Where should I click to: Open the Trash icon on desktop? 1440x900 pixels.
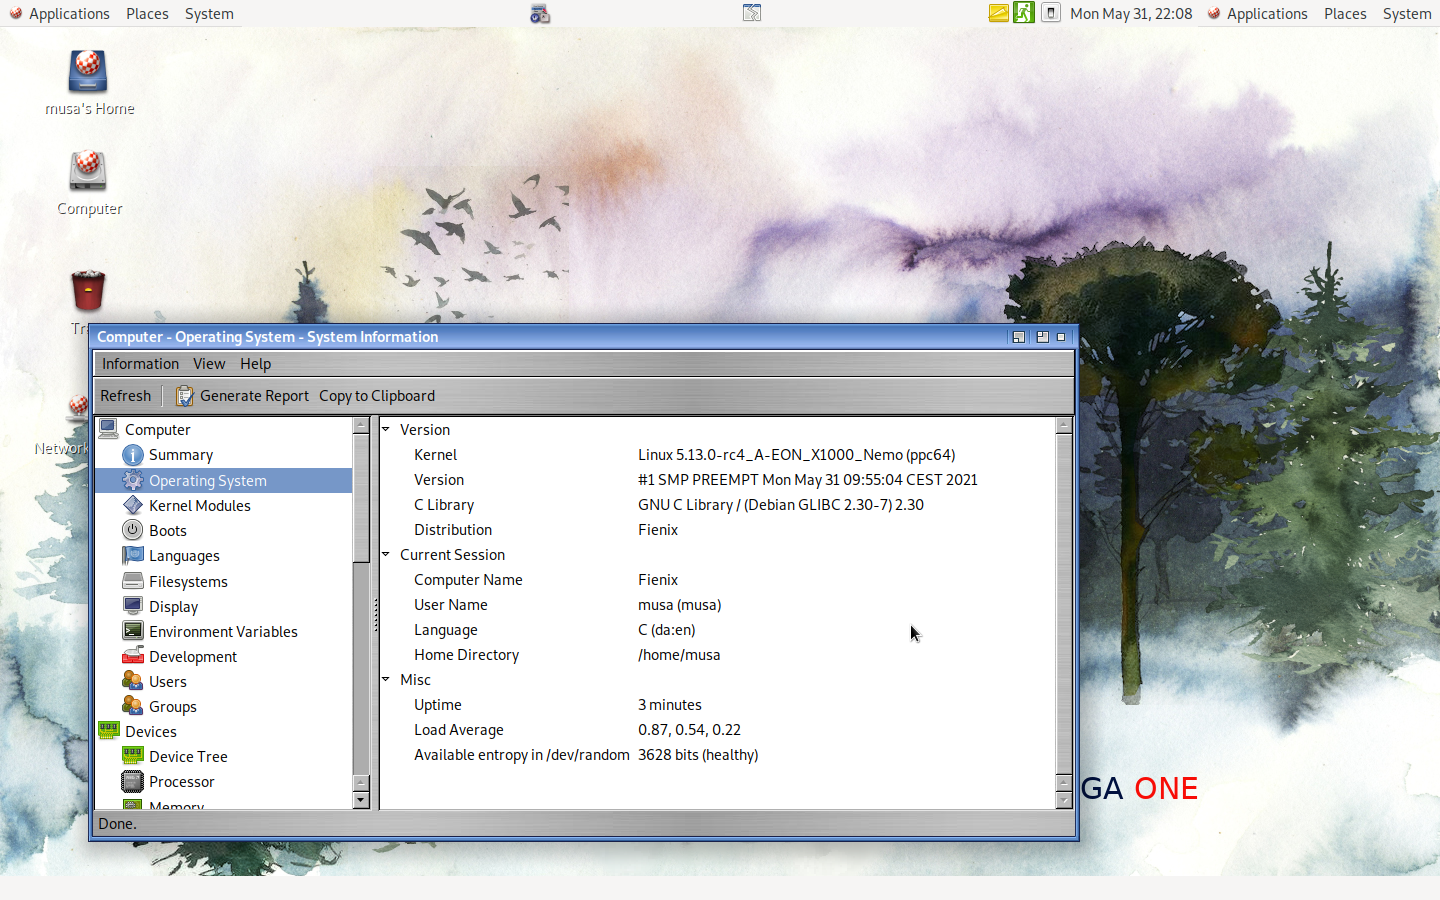point(88,291)
